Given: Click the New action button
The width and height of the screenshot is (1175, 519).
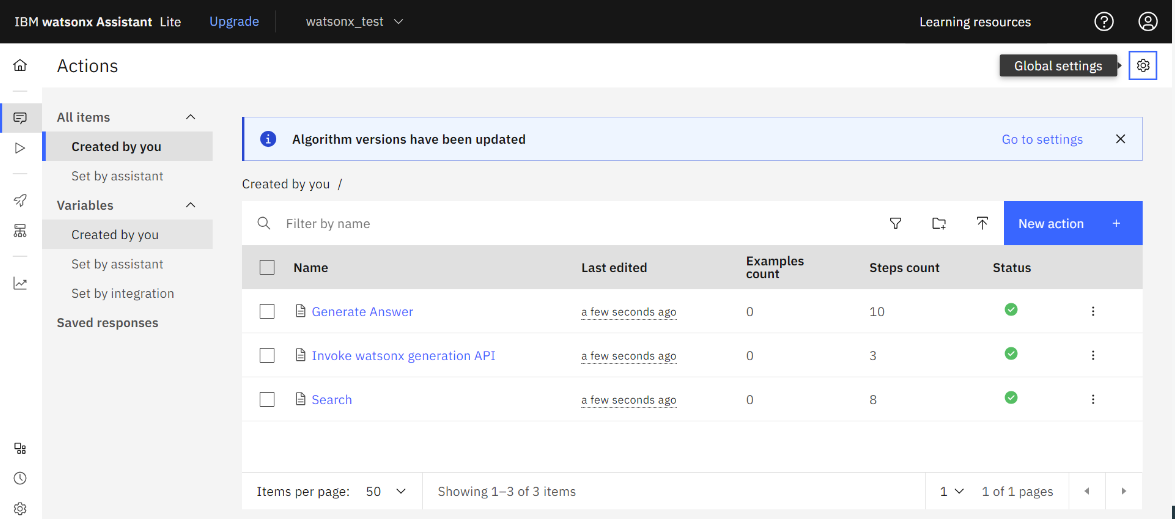Looking at the screenshot, I should click(x=1072, y=224).
